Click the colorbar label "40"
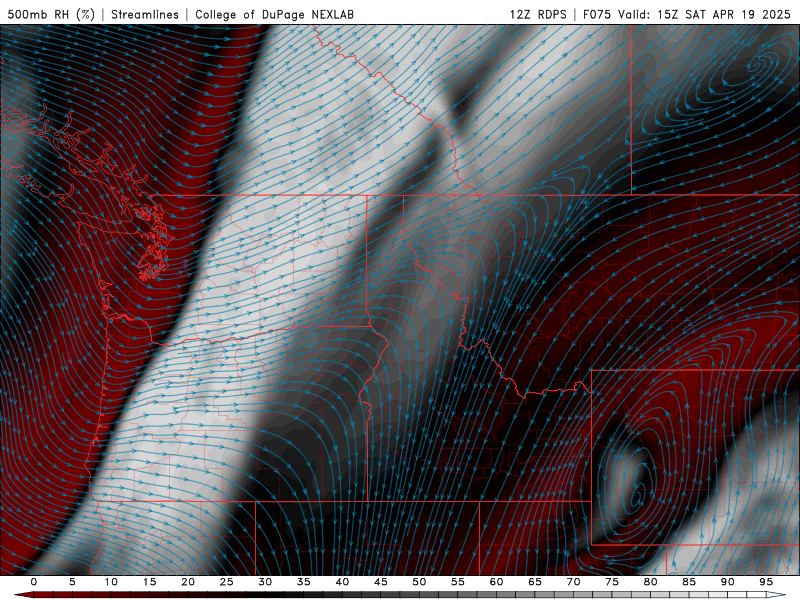 pos(342,582)
